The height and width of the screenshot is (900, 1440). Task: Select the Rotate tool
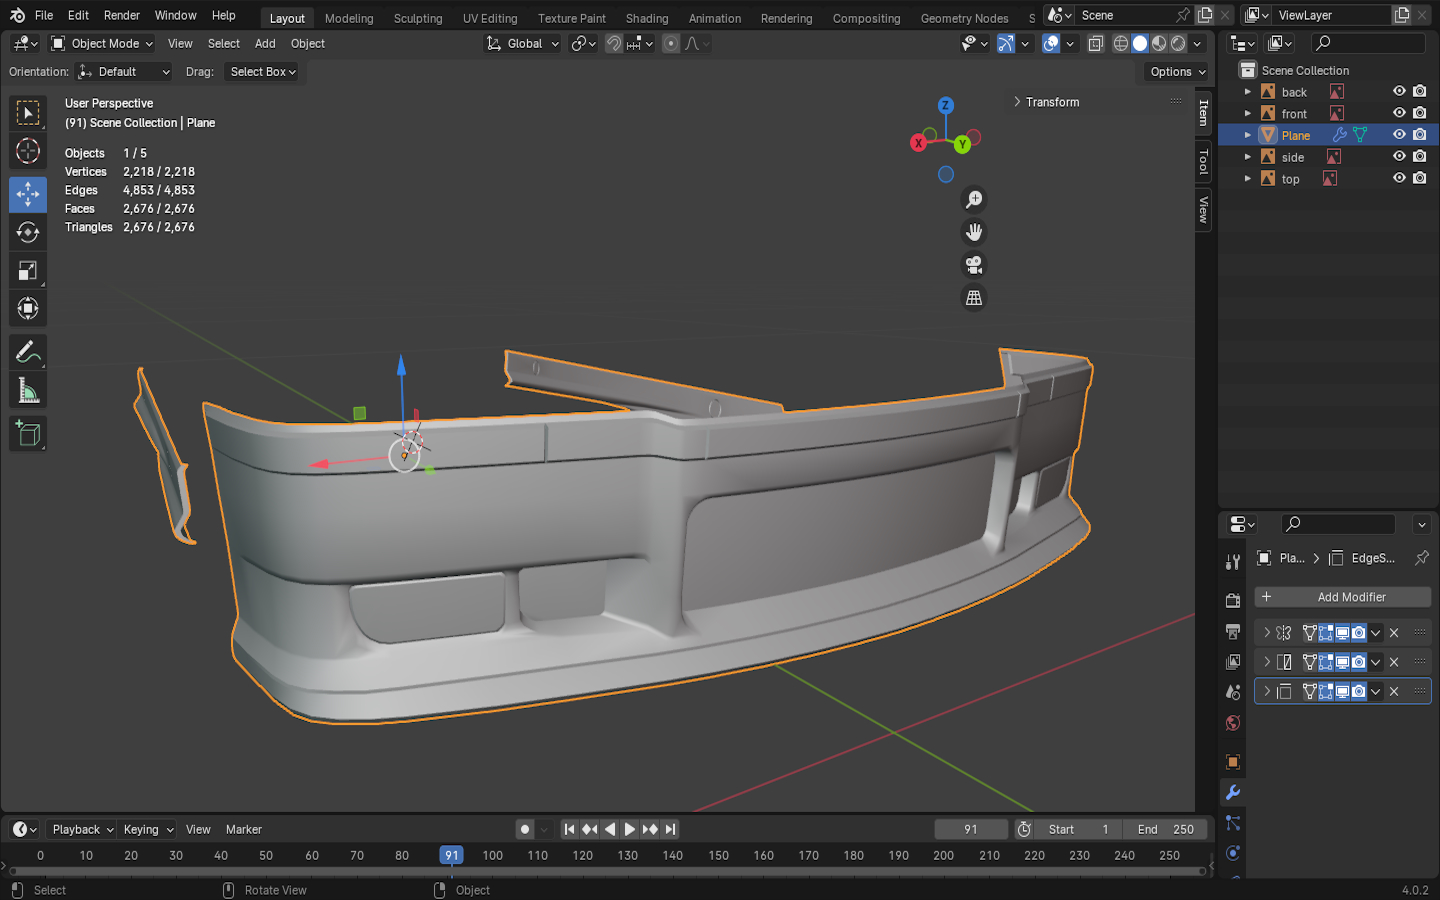click(x=28, y=232)
